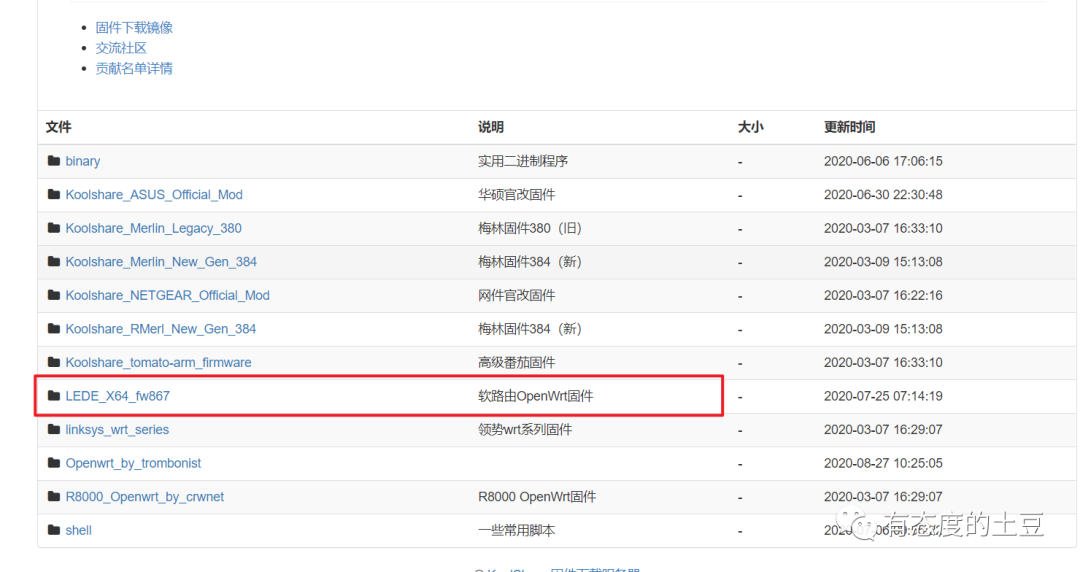This screenshot has width=1080, height=572.
Task: Click timestamp 2020-06-06 17:06:15
Action: click(883, 161)
